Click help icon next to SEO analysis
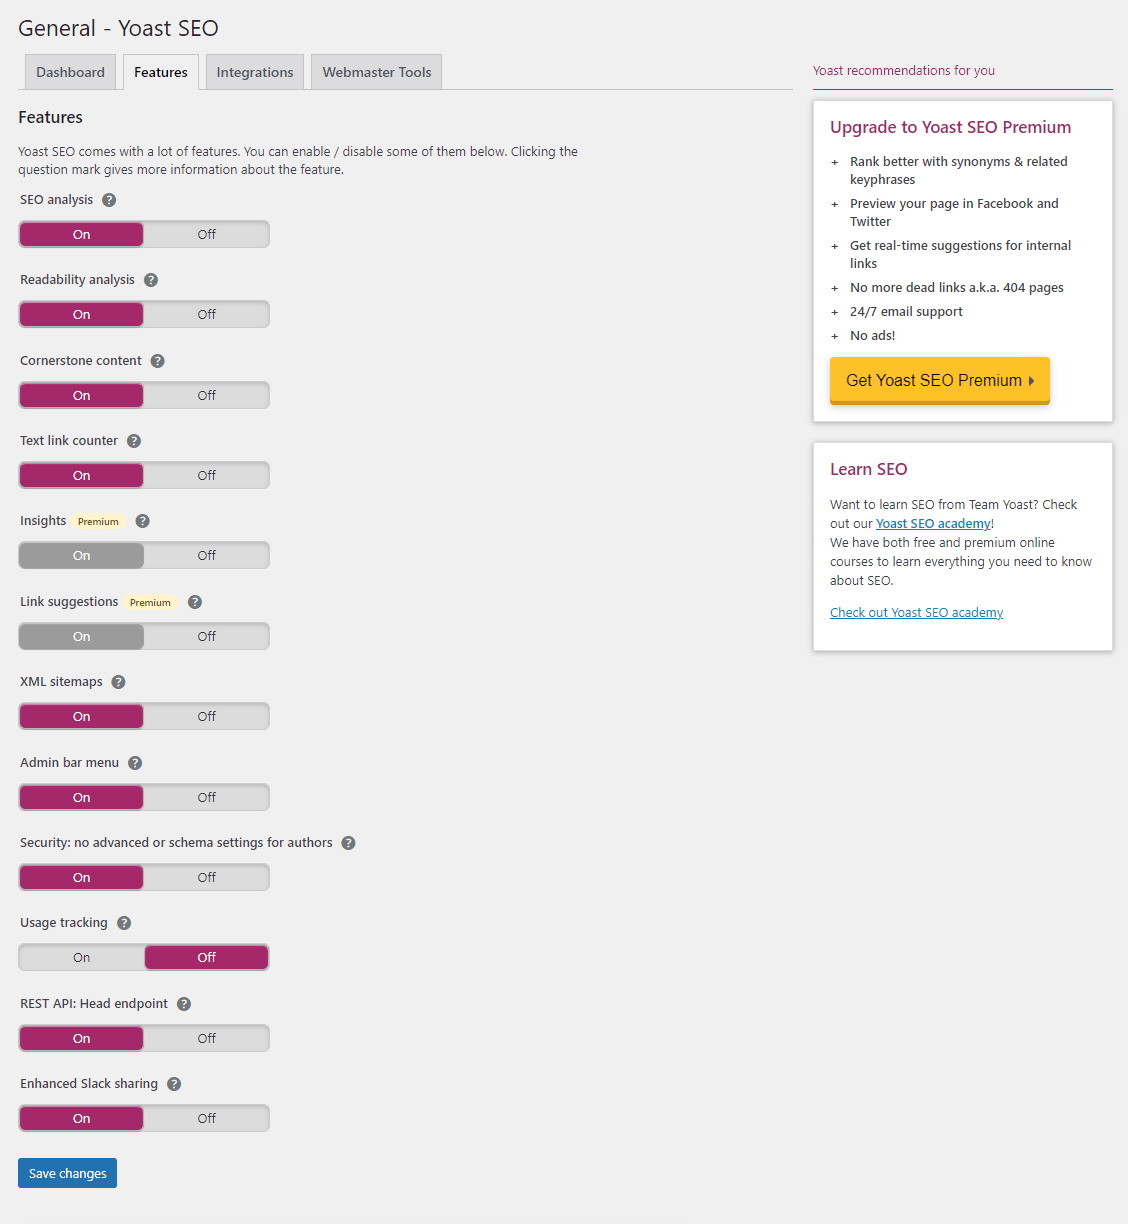Image resolution: width=1128 pixels, height=1224 pixels. (109, 200)
